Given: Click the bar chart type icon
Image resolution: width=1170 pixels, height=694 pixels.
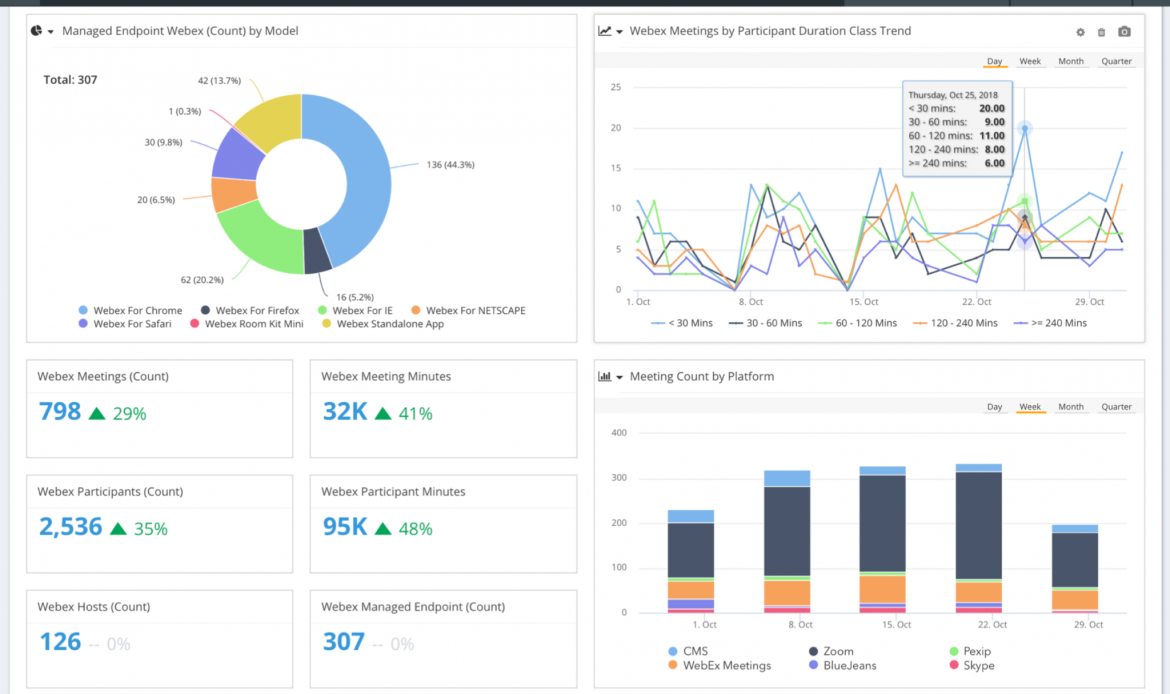Looking at the screenshot, I should (604, 377).
